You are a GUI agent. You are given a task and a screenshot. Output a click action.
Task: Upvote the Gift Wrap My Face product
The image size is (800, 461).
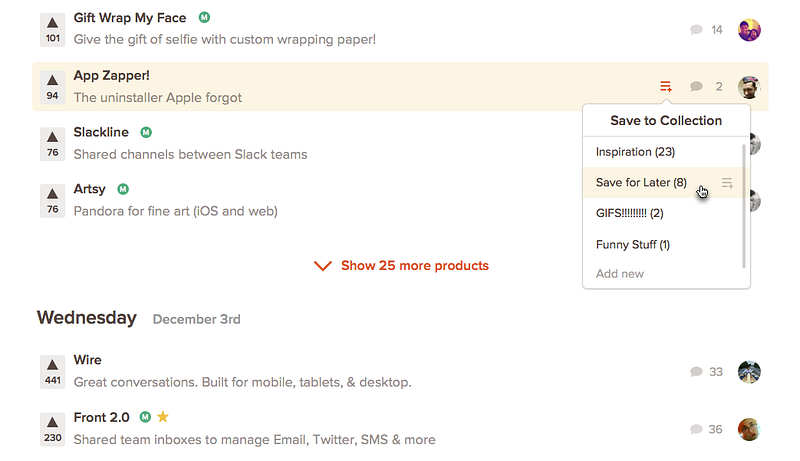pos(53,30)
